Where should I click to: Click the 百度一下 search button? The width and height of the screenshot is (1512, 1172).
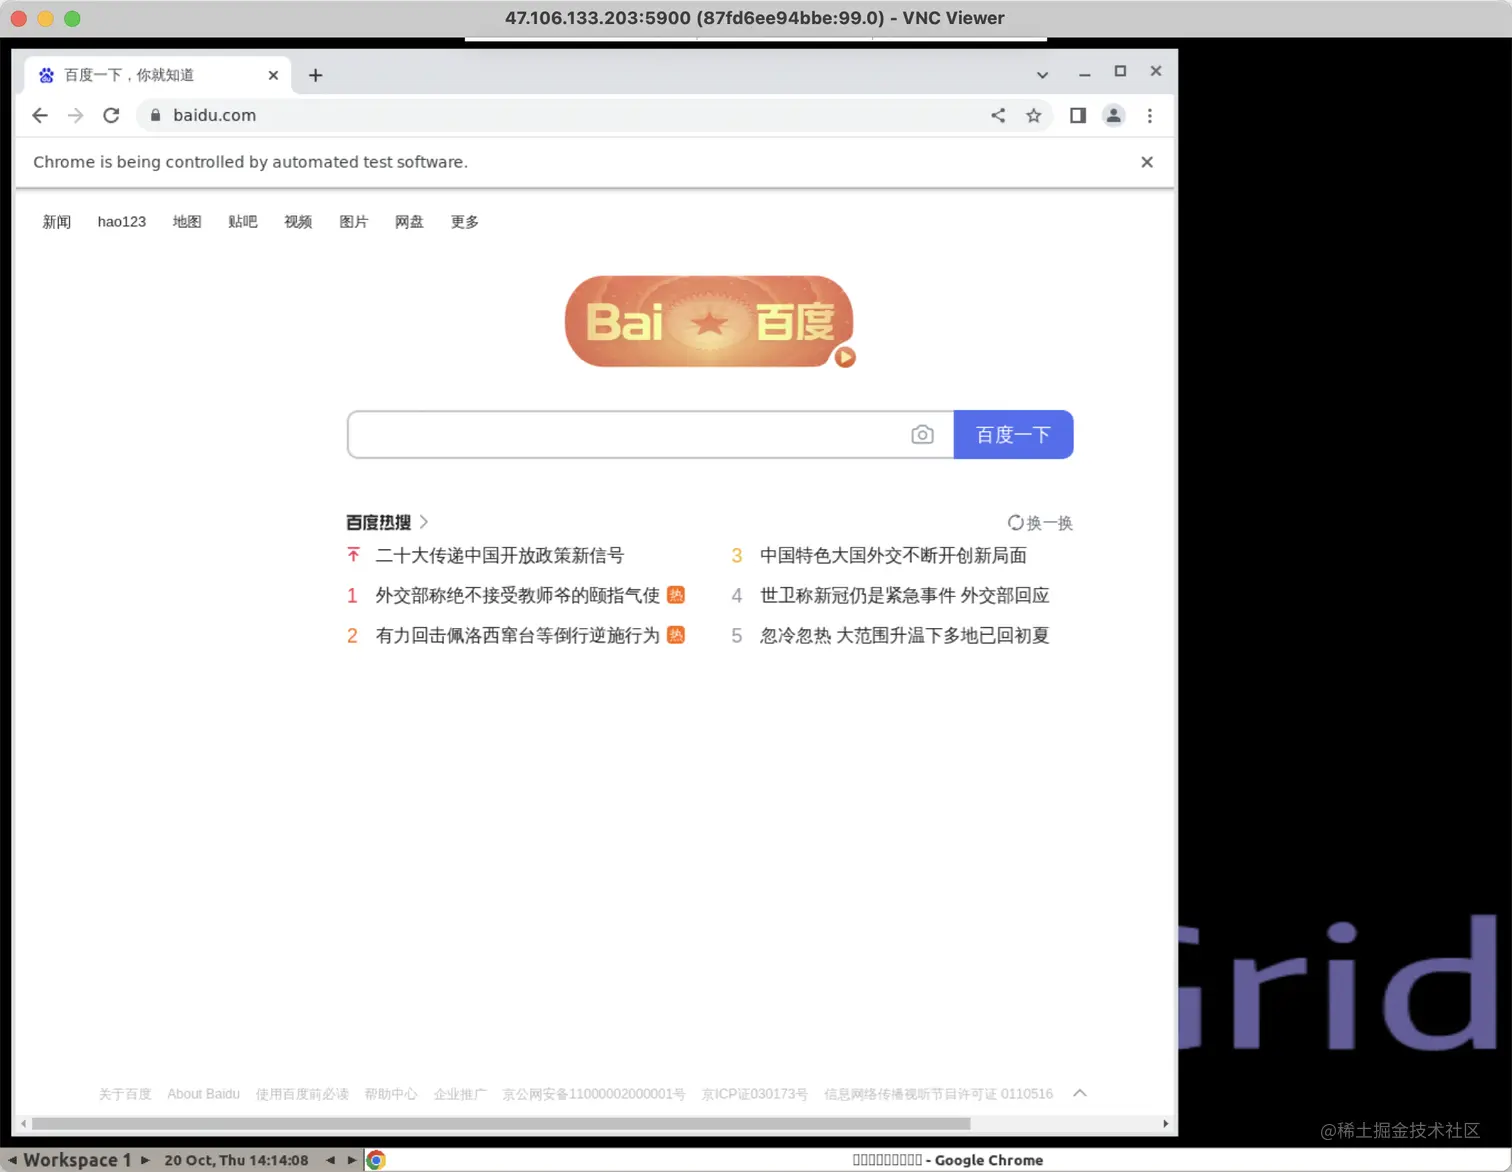coord(1013,435)
